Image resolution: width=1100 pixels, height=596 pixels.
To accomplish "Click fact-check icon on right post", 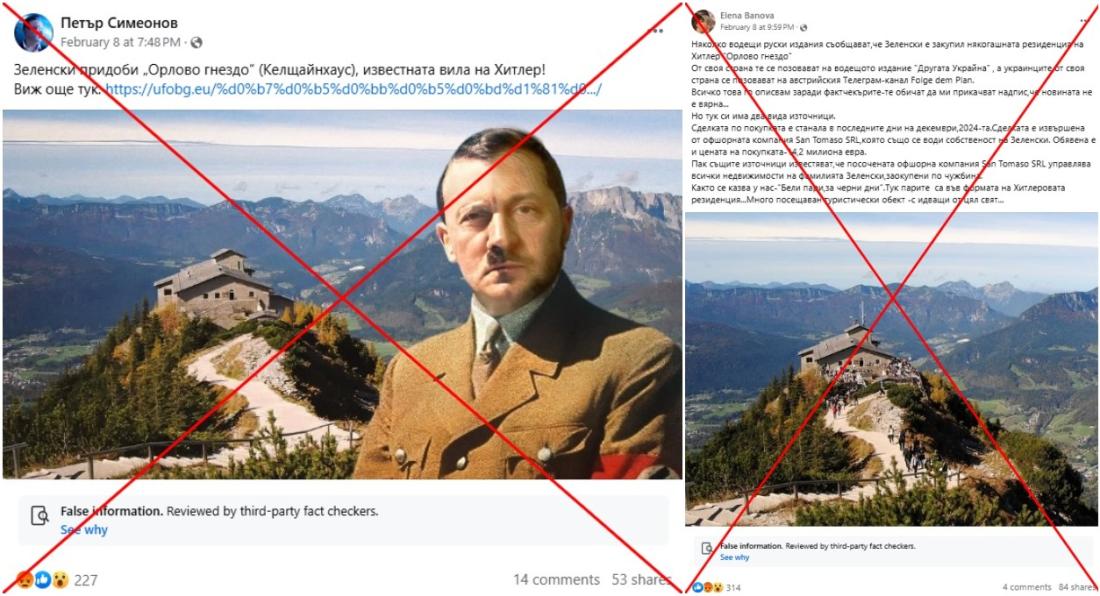I will [707, 548].
